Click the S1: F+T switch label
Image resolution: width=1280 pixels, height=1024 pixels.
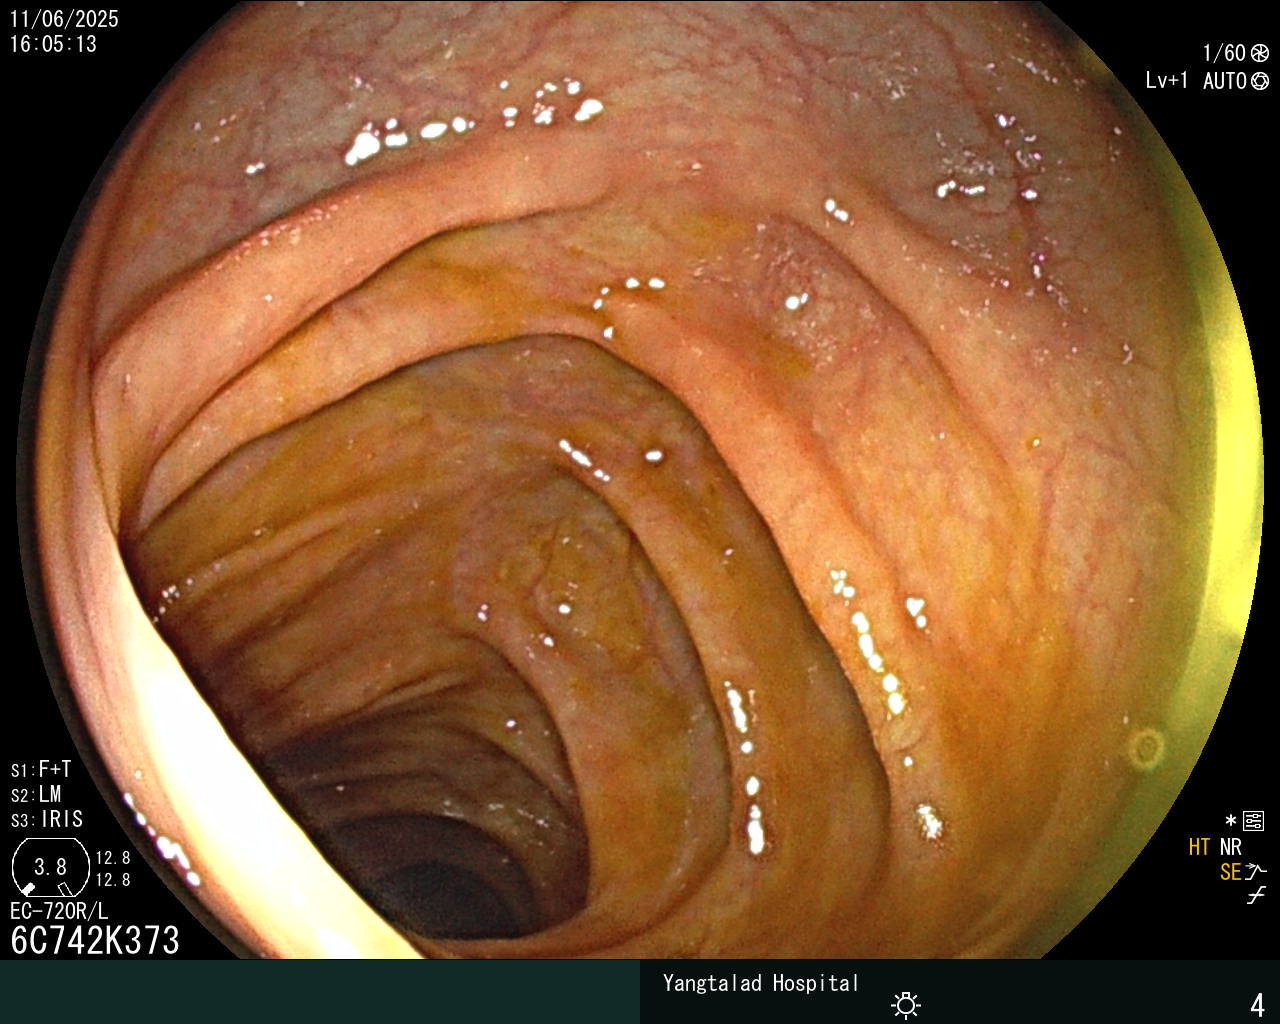tap(41, 770)
